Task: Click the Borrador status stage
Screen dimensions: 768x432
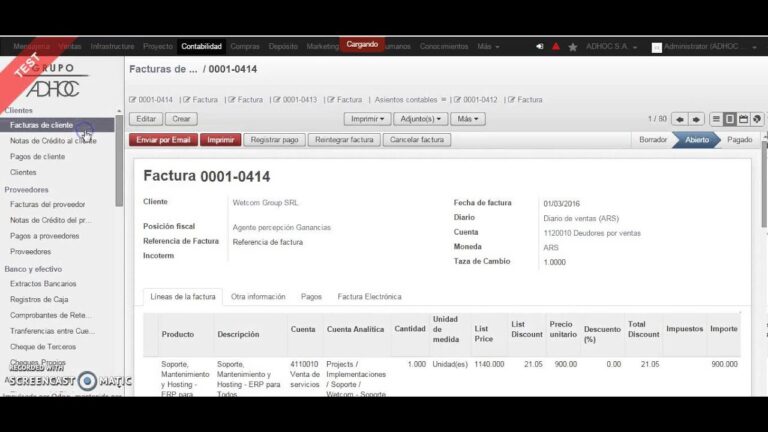Action: click(653, 140)
